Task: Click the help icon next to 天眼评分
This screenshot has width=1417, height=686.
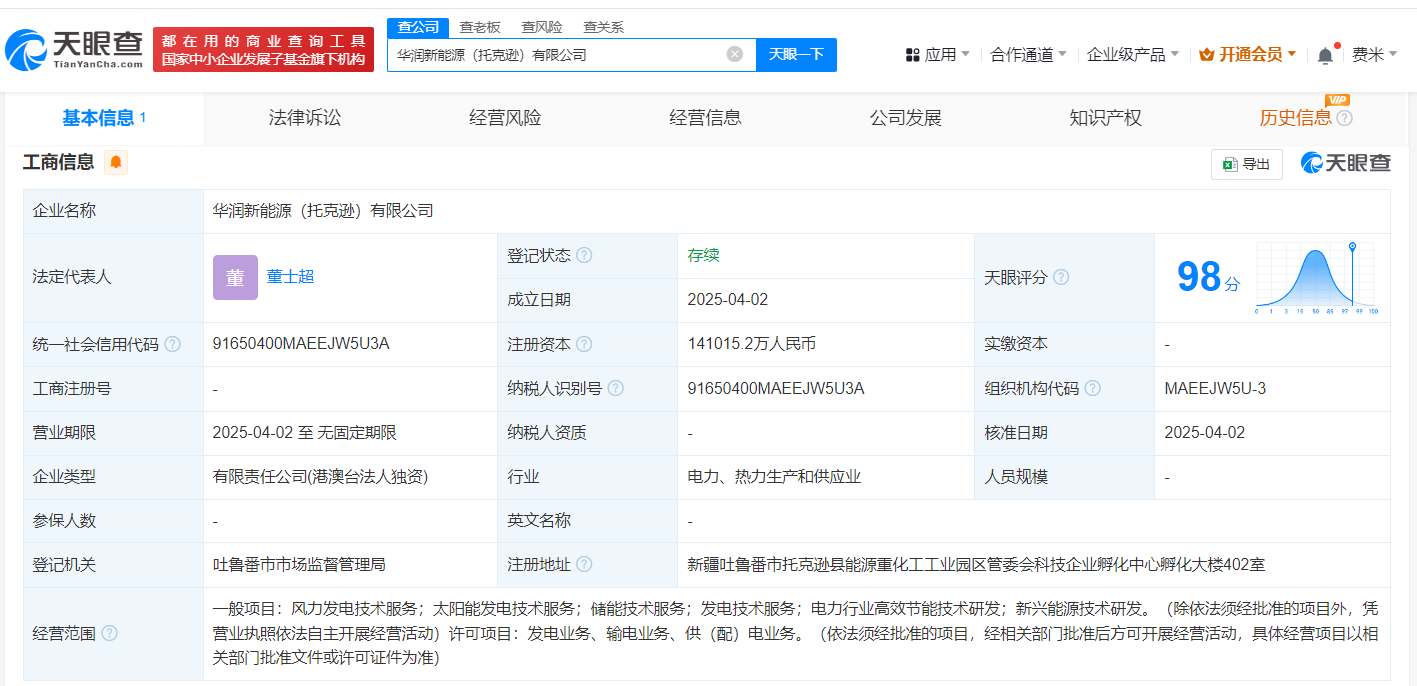Action: 1061,277
